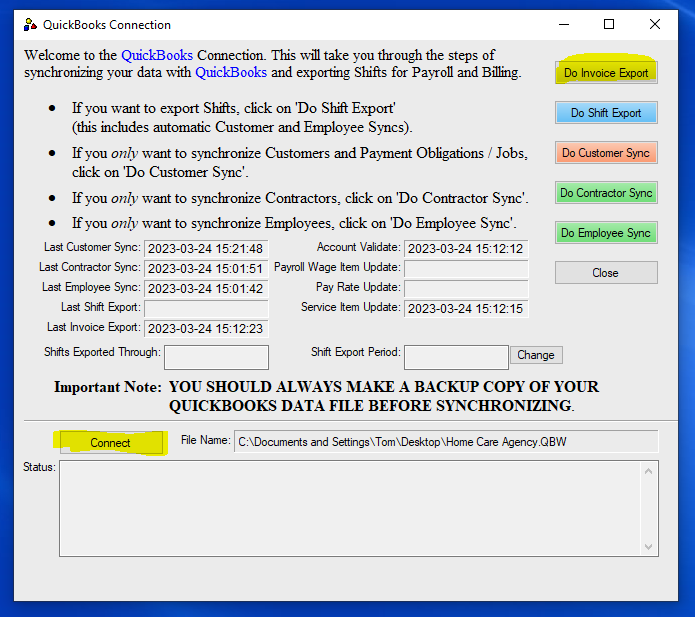Click the 'Important Note:' label
This screenshot has height=617, width=695.
(x=108, y=387)
